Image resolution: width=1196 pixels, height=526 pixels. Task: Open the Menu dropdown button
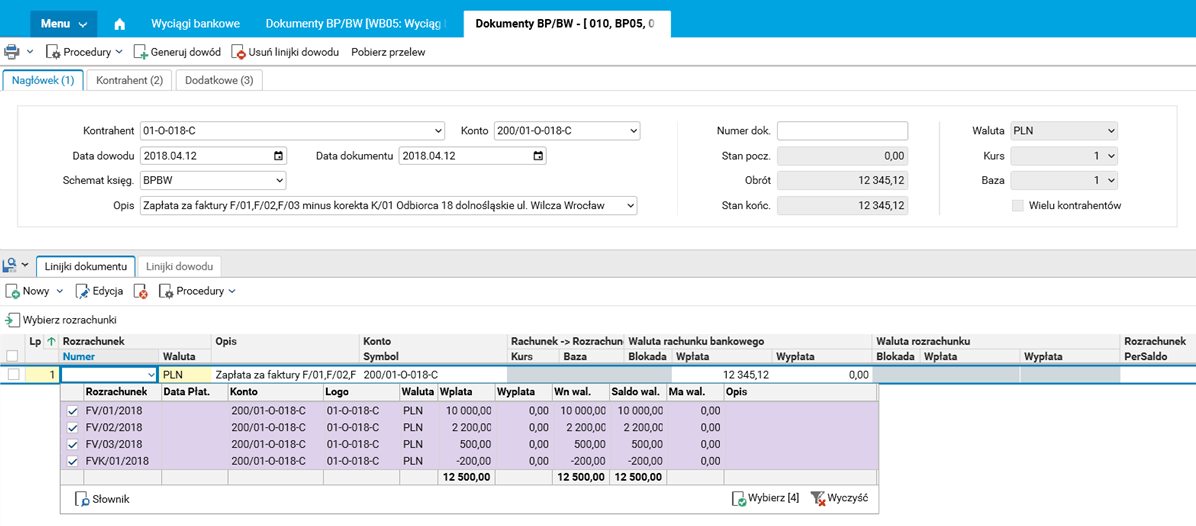[x=64, y=23]
